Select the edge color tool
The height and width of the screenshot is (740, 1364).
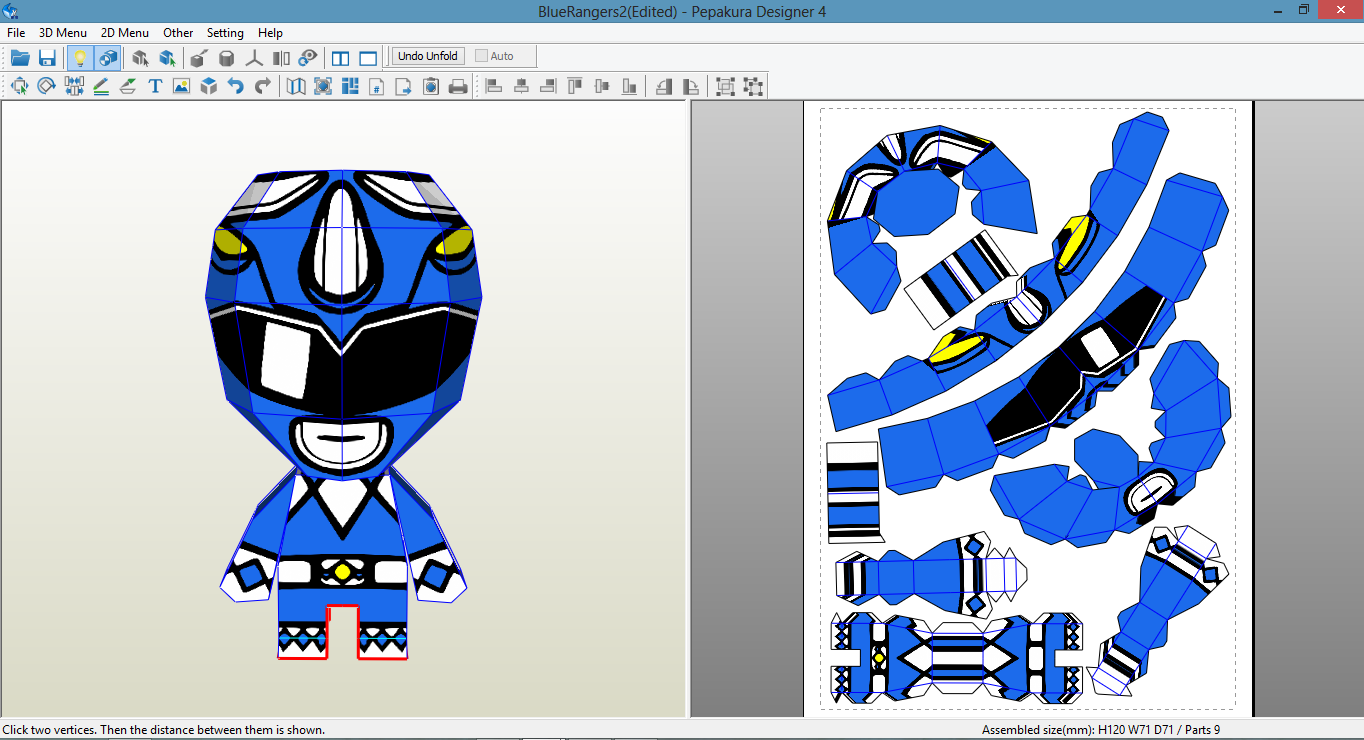128,86
